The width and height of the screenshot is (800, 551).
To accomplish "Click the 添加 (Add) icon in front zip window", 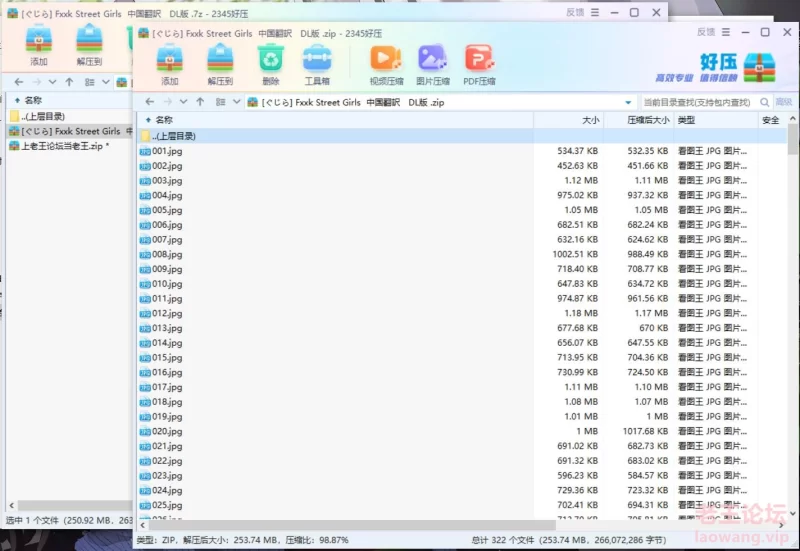I will pos(170,58).
